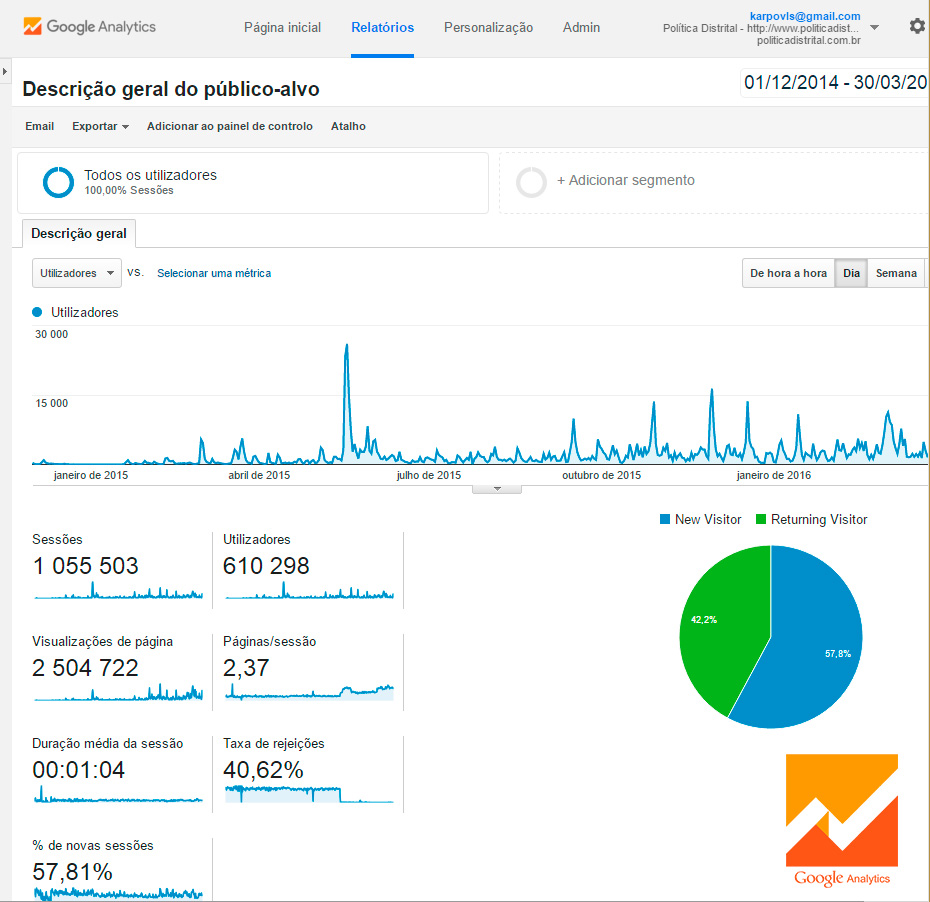Open the Exportar dropdown menu
The width and height of the screenshot is (930, 902).
click(x=100, y=127)
